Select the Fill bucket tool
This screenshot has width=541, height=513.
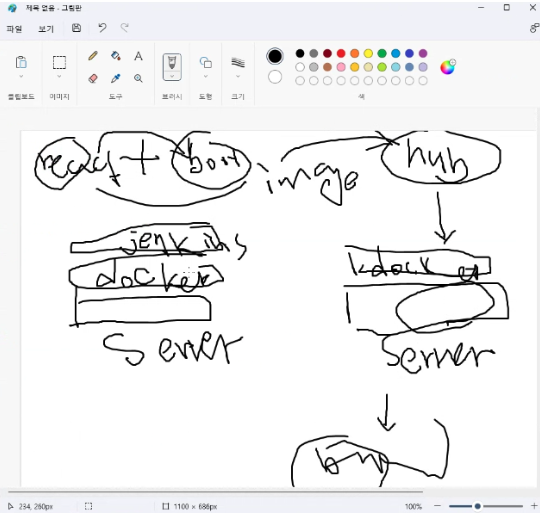point(116,56)
